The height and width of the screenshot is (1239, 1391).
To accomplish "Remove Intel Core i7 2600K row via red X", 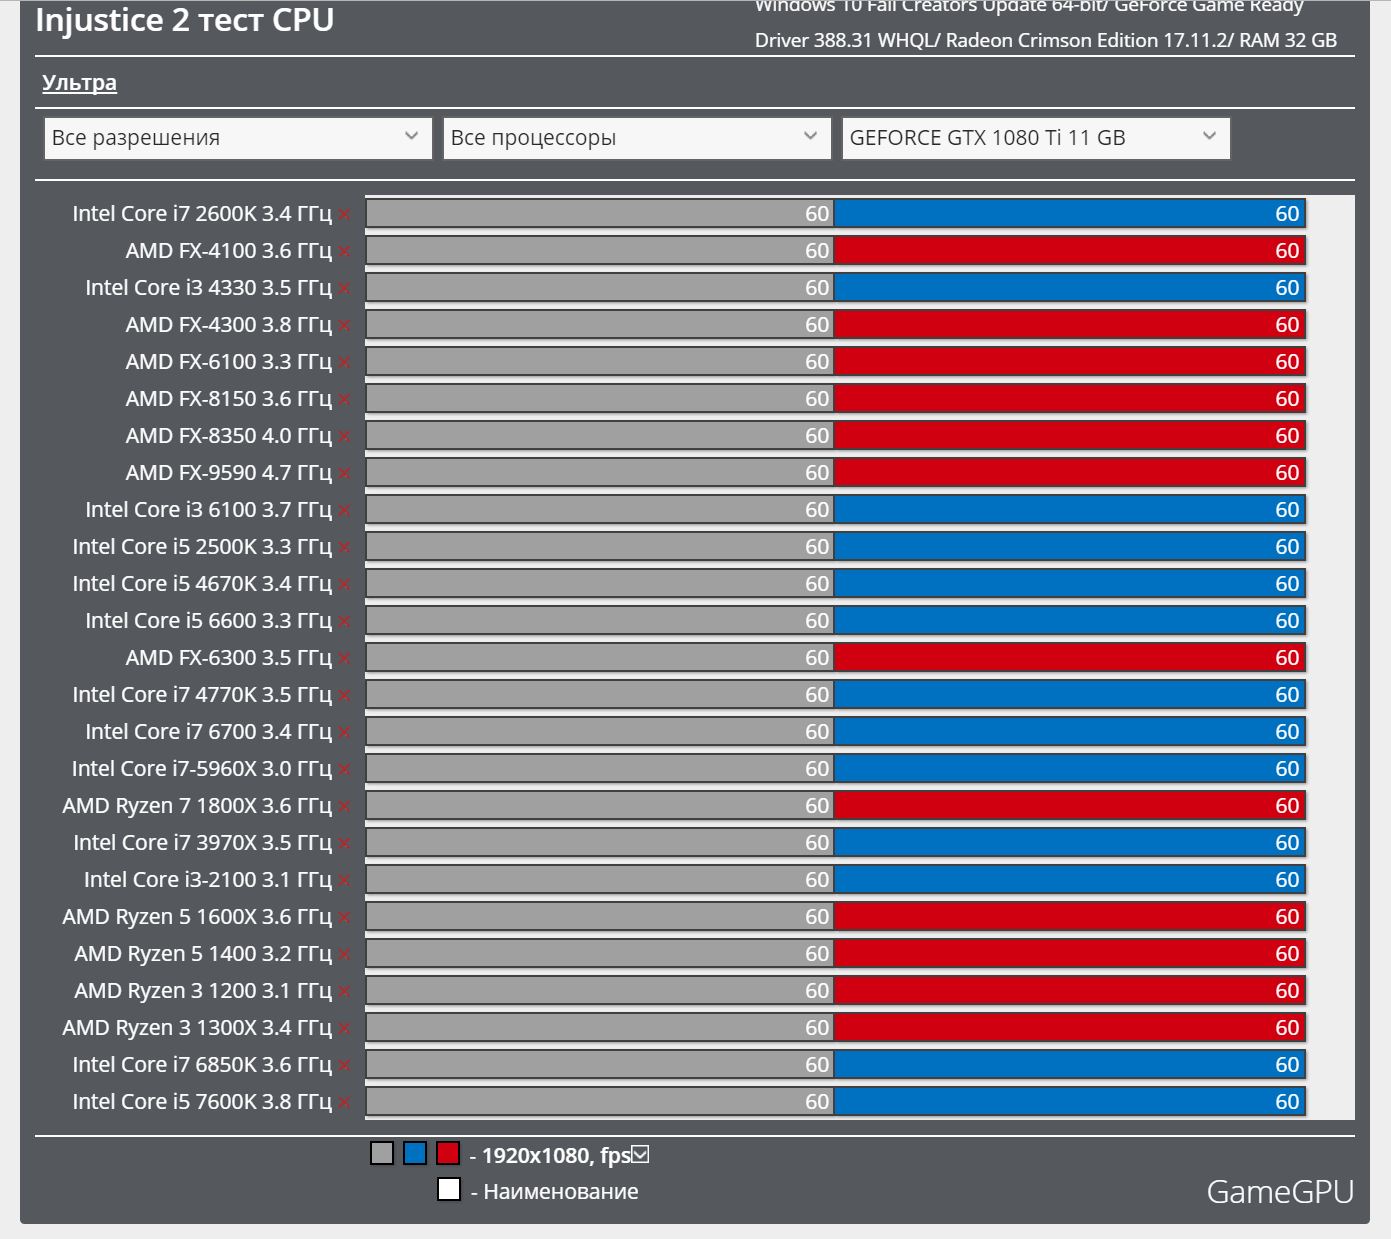I will [x=344, y=215].
